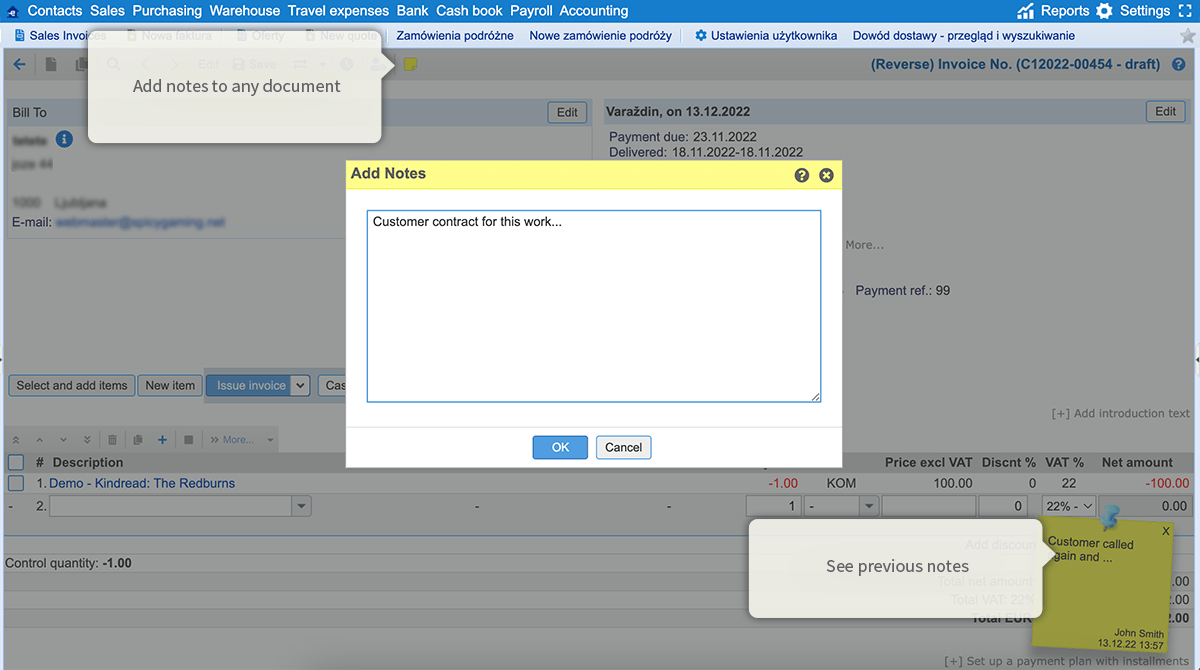Check the select-all checkbox in Description header
1200x670 pixels.
click(15, 462)
